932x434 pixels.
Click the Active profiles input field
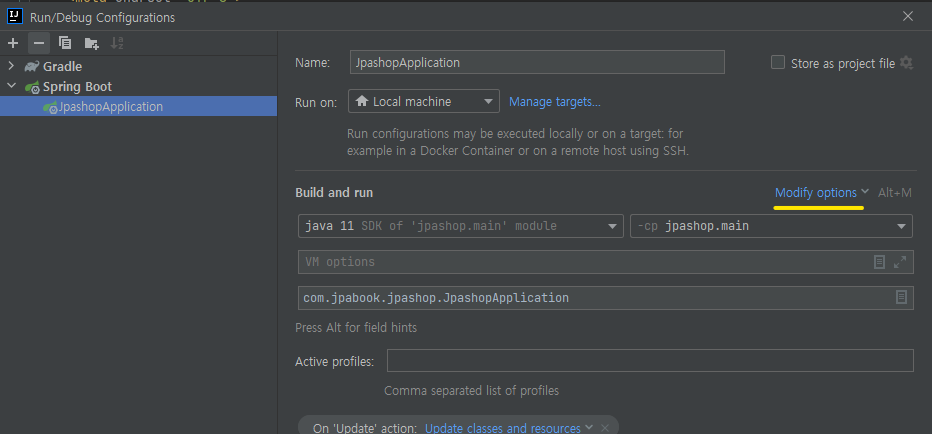(650, 361)
